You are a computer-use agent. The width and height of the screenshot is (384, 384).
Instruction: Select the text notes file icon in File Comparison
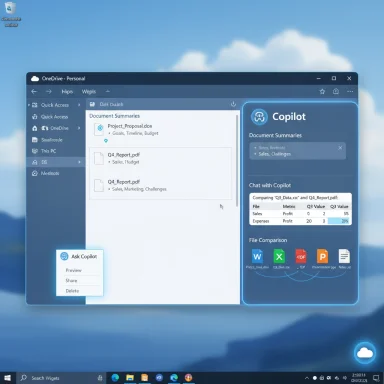coord(344,257)
